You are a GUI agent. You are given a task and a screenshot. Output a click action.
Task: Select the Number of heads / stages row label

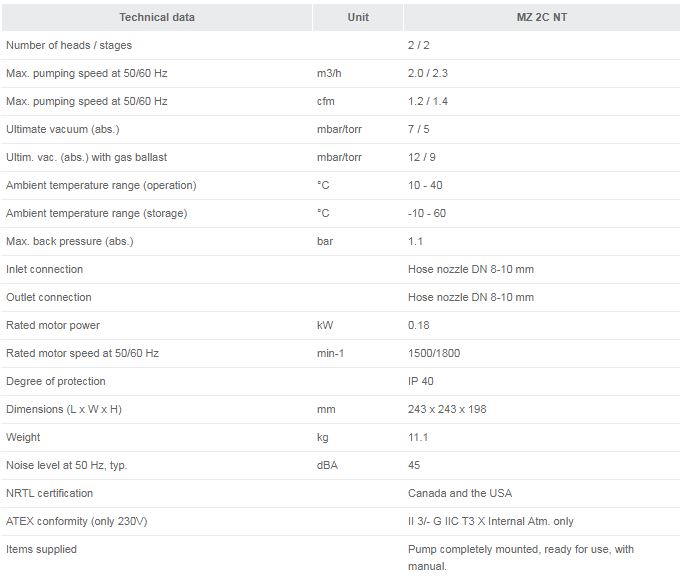tap(69, 45)
